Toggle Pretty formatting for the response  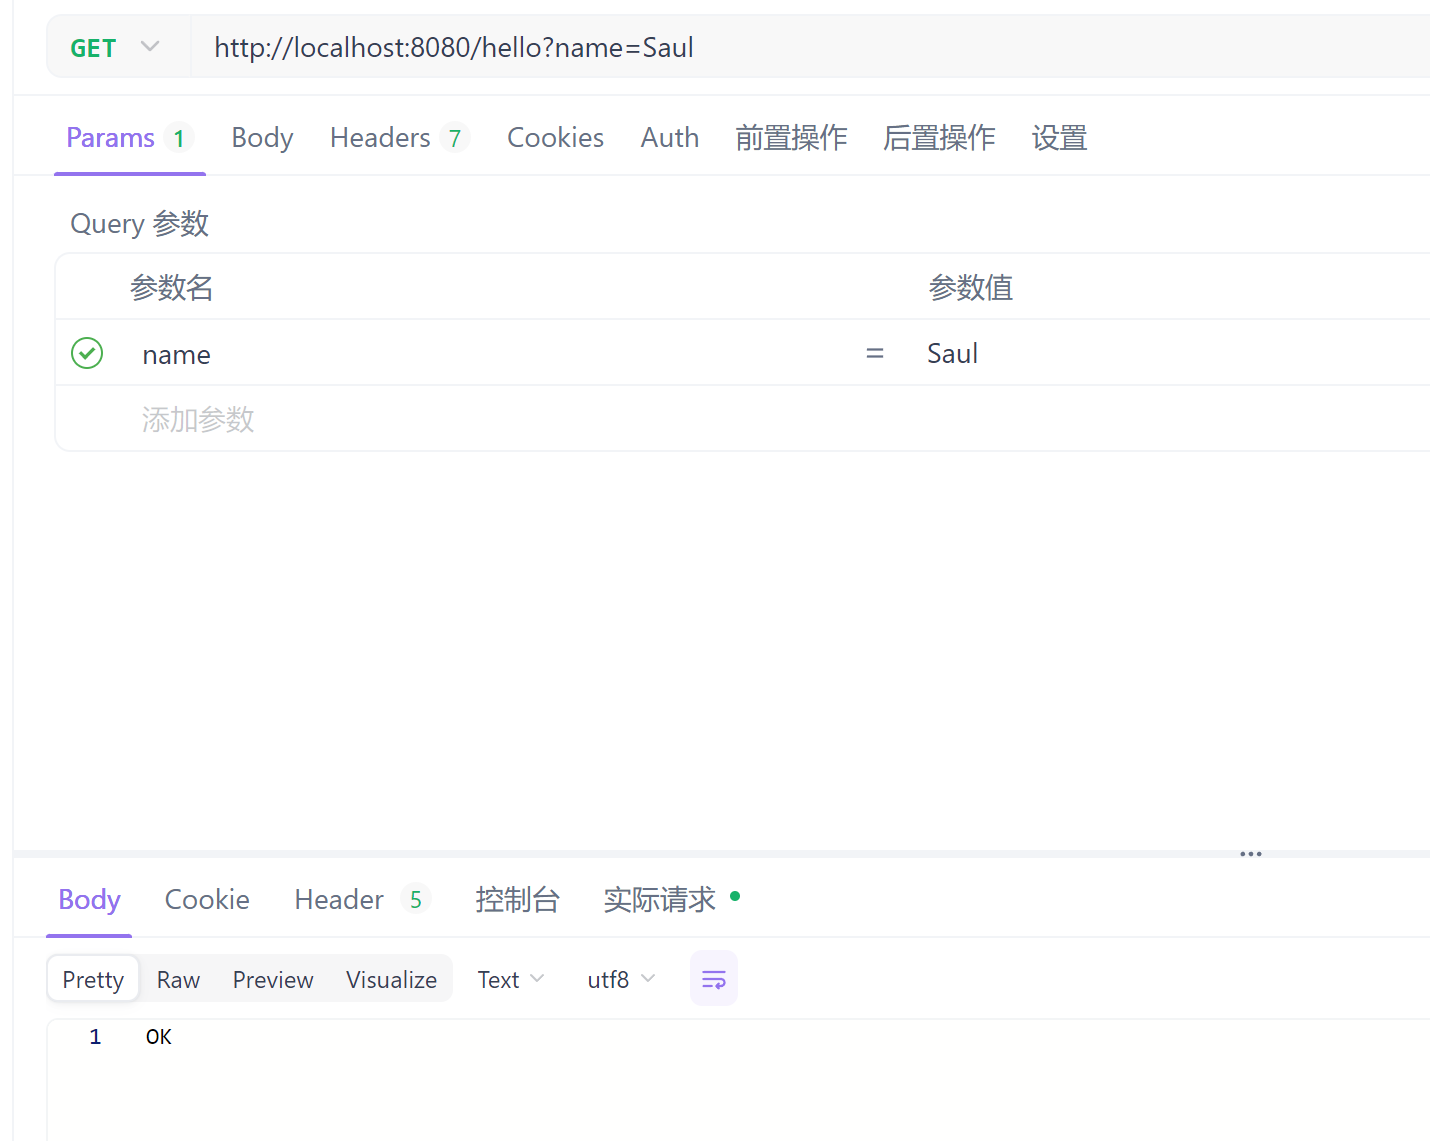click(x=92, y=978)
